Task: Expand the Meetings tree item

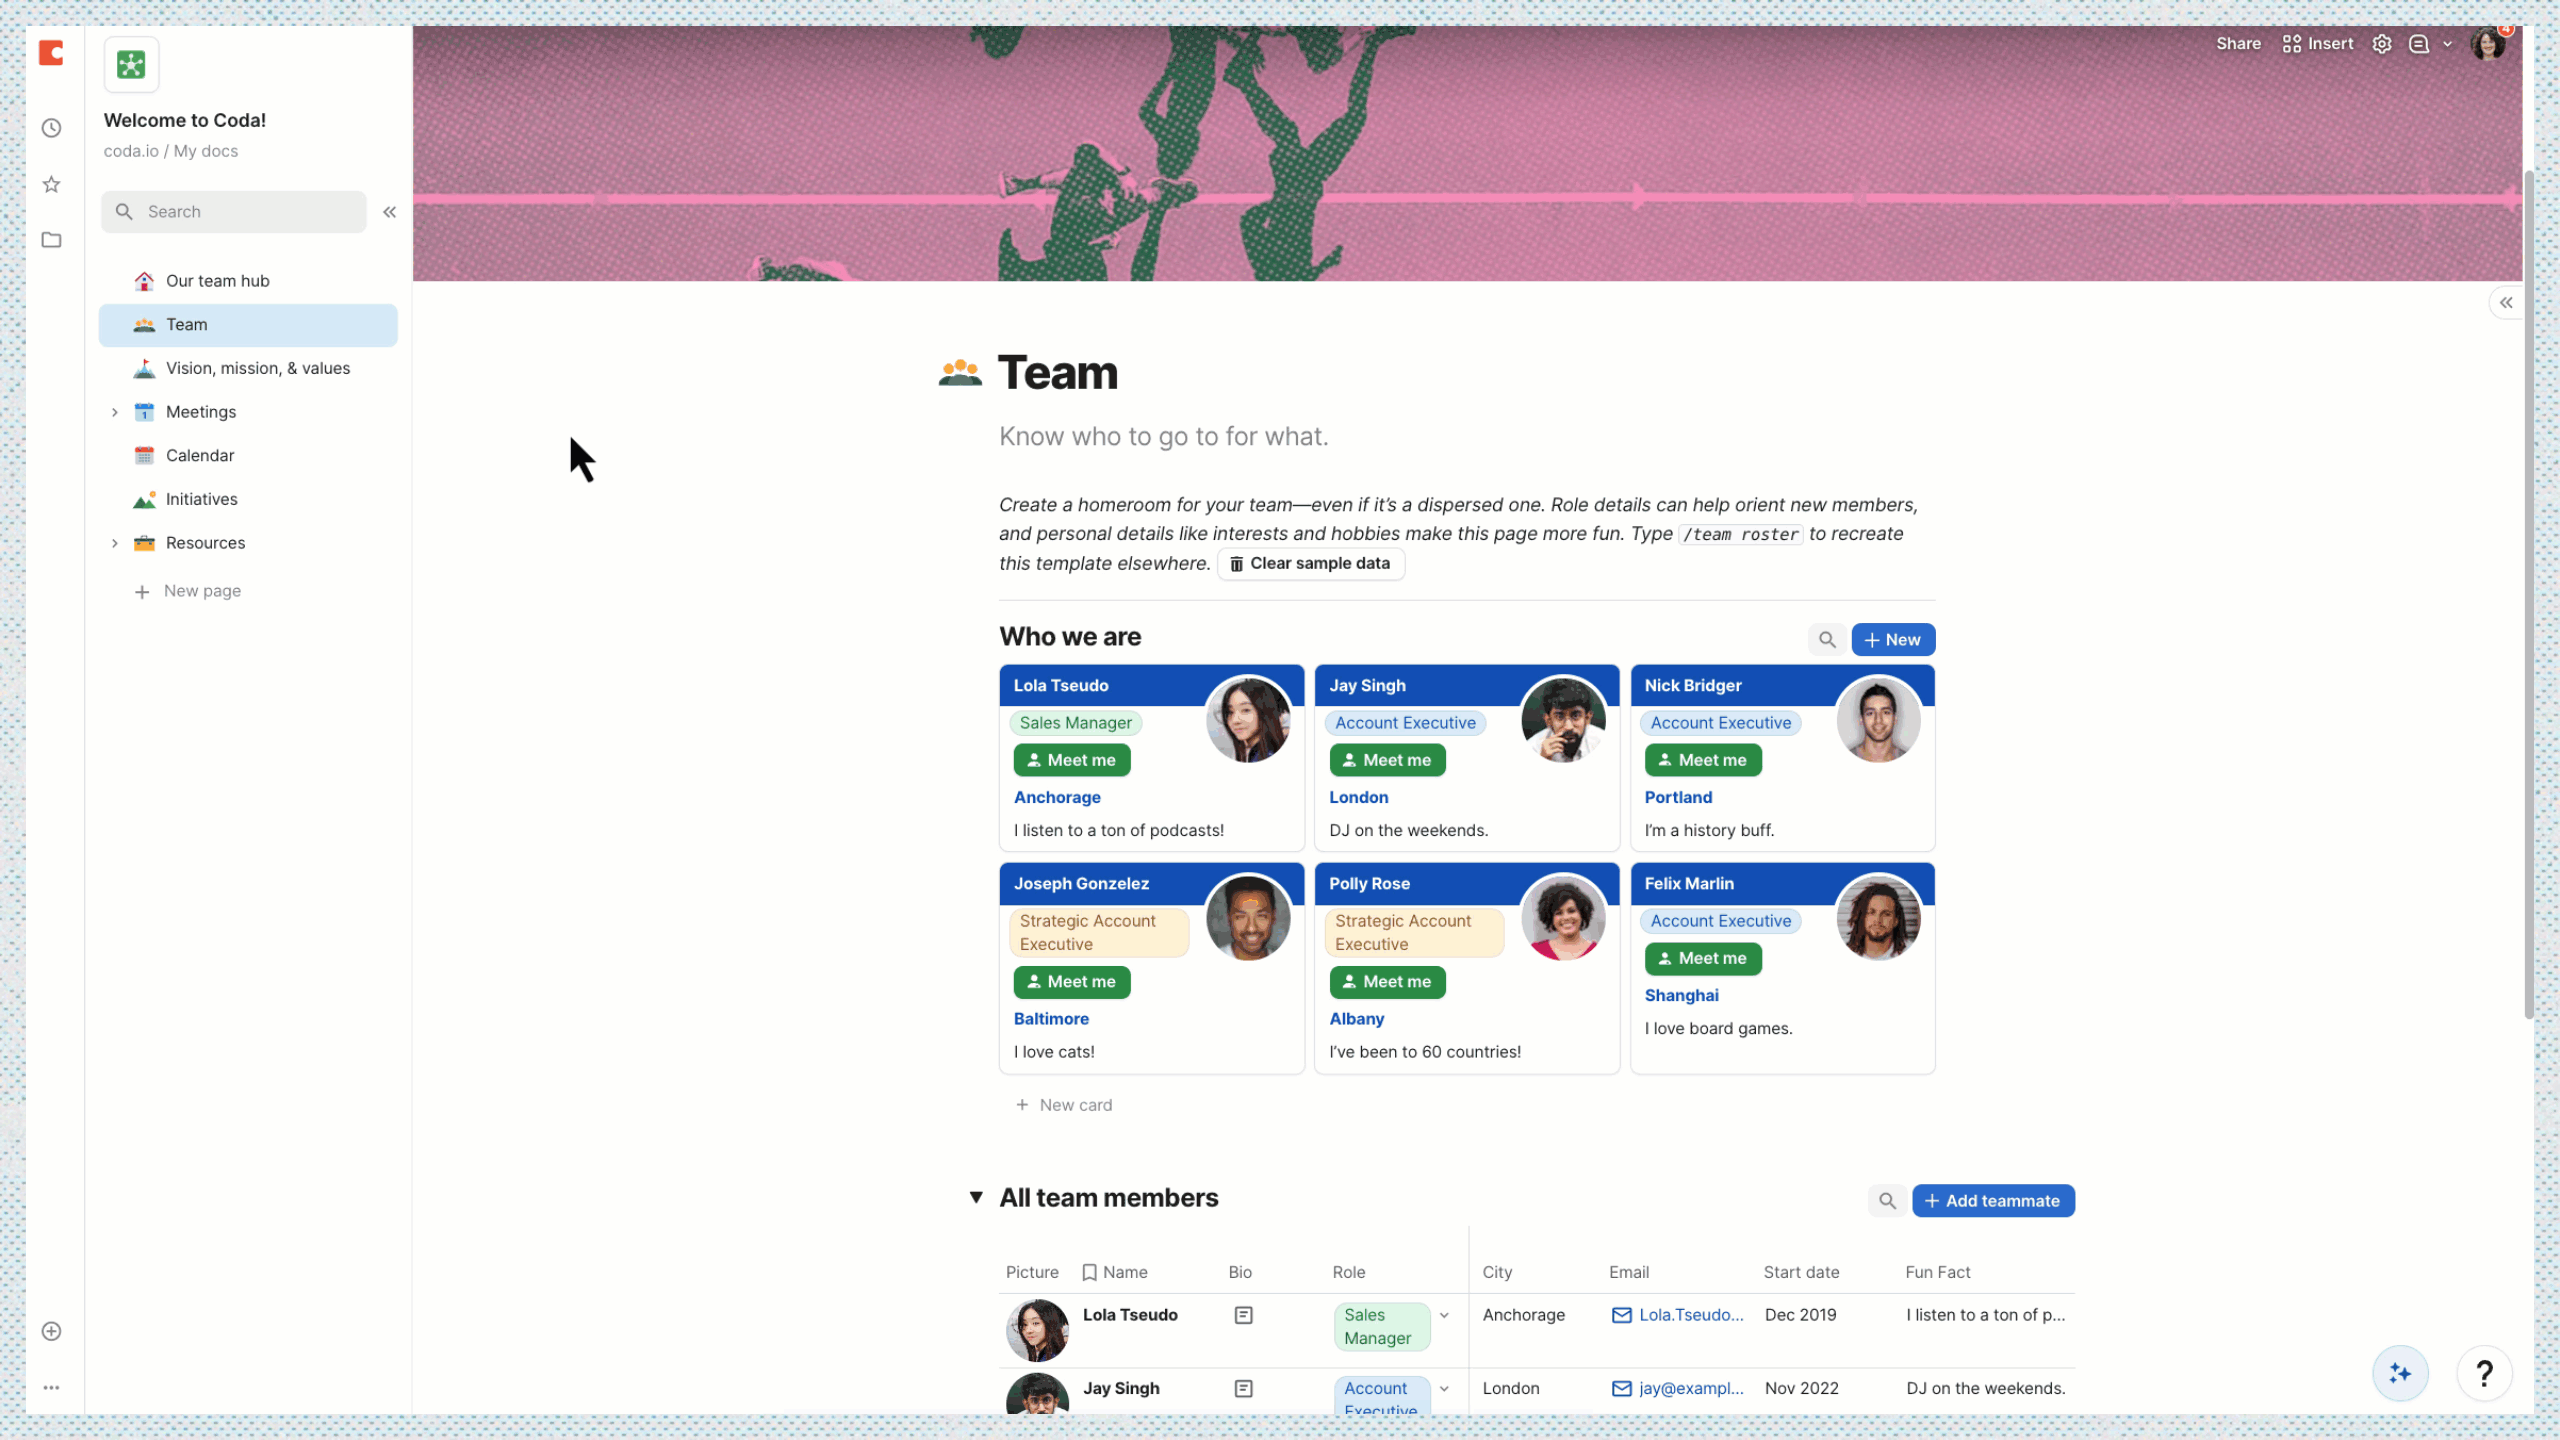Action: (x=114, y=411)
